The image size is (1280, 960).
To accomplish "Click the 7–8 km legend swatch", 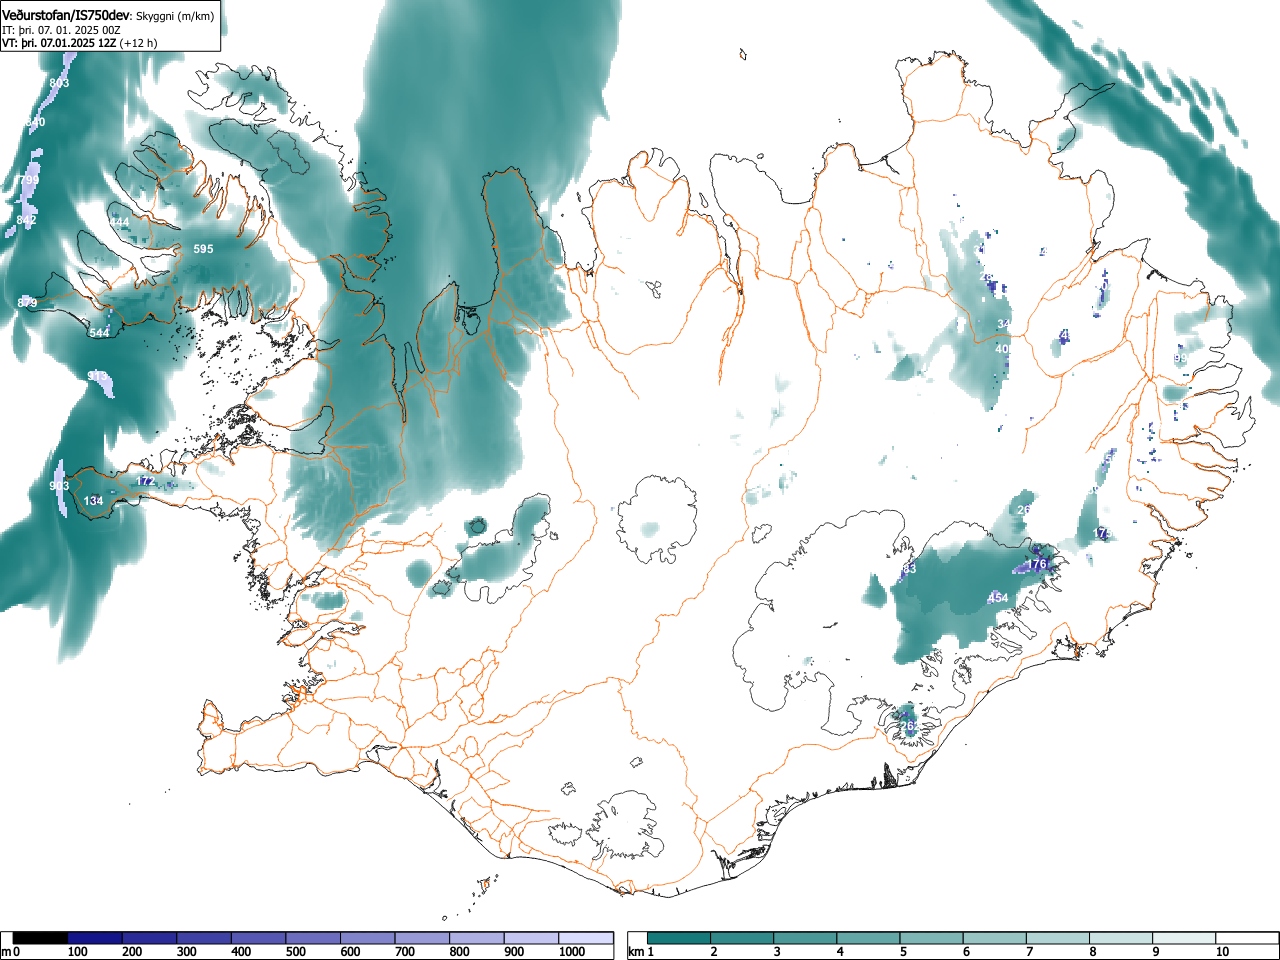I will 1057,938.
